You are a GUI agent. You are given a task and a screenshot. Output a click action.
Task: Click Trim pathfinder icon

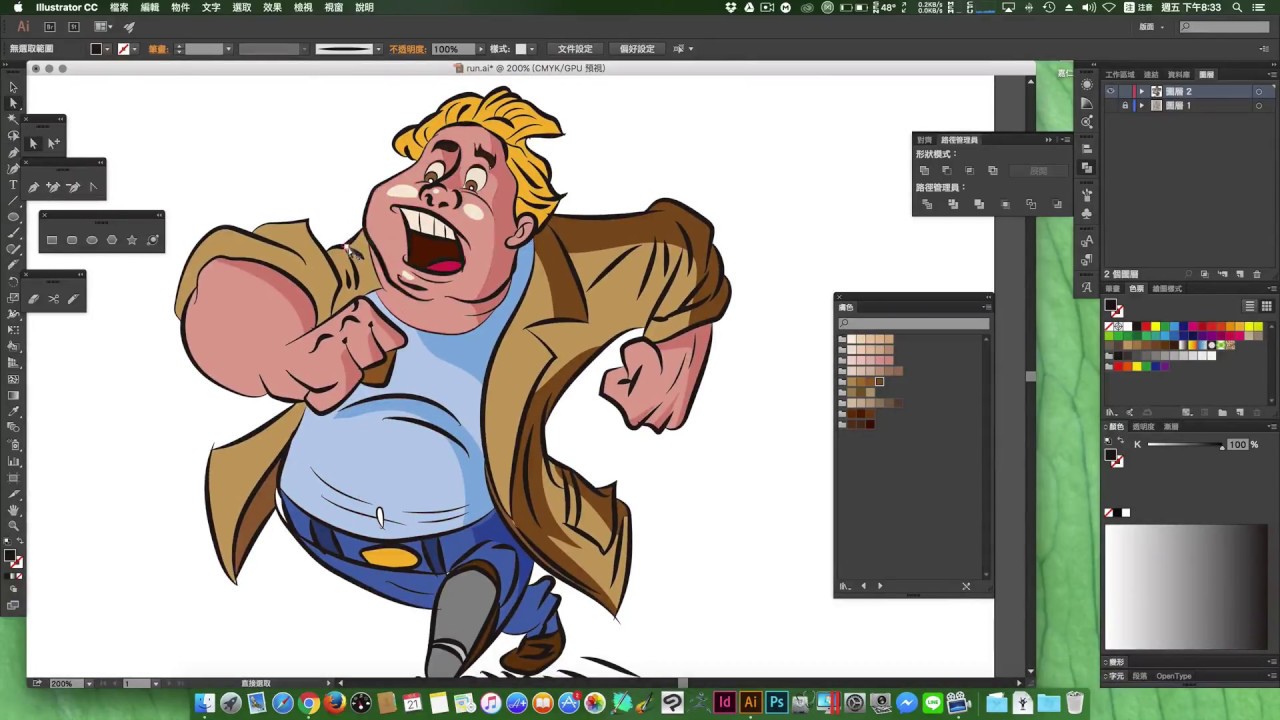click(953, 204)
